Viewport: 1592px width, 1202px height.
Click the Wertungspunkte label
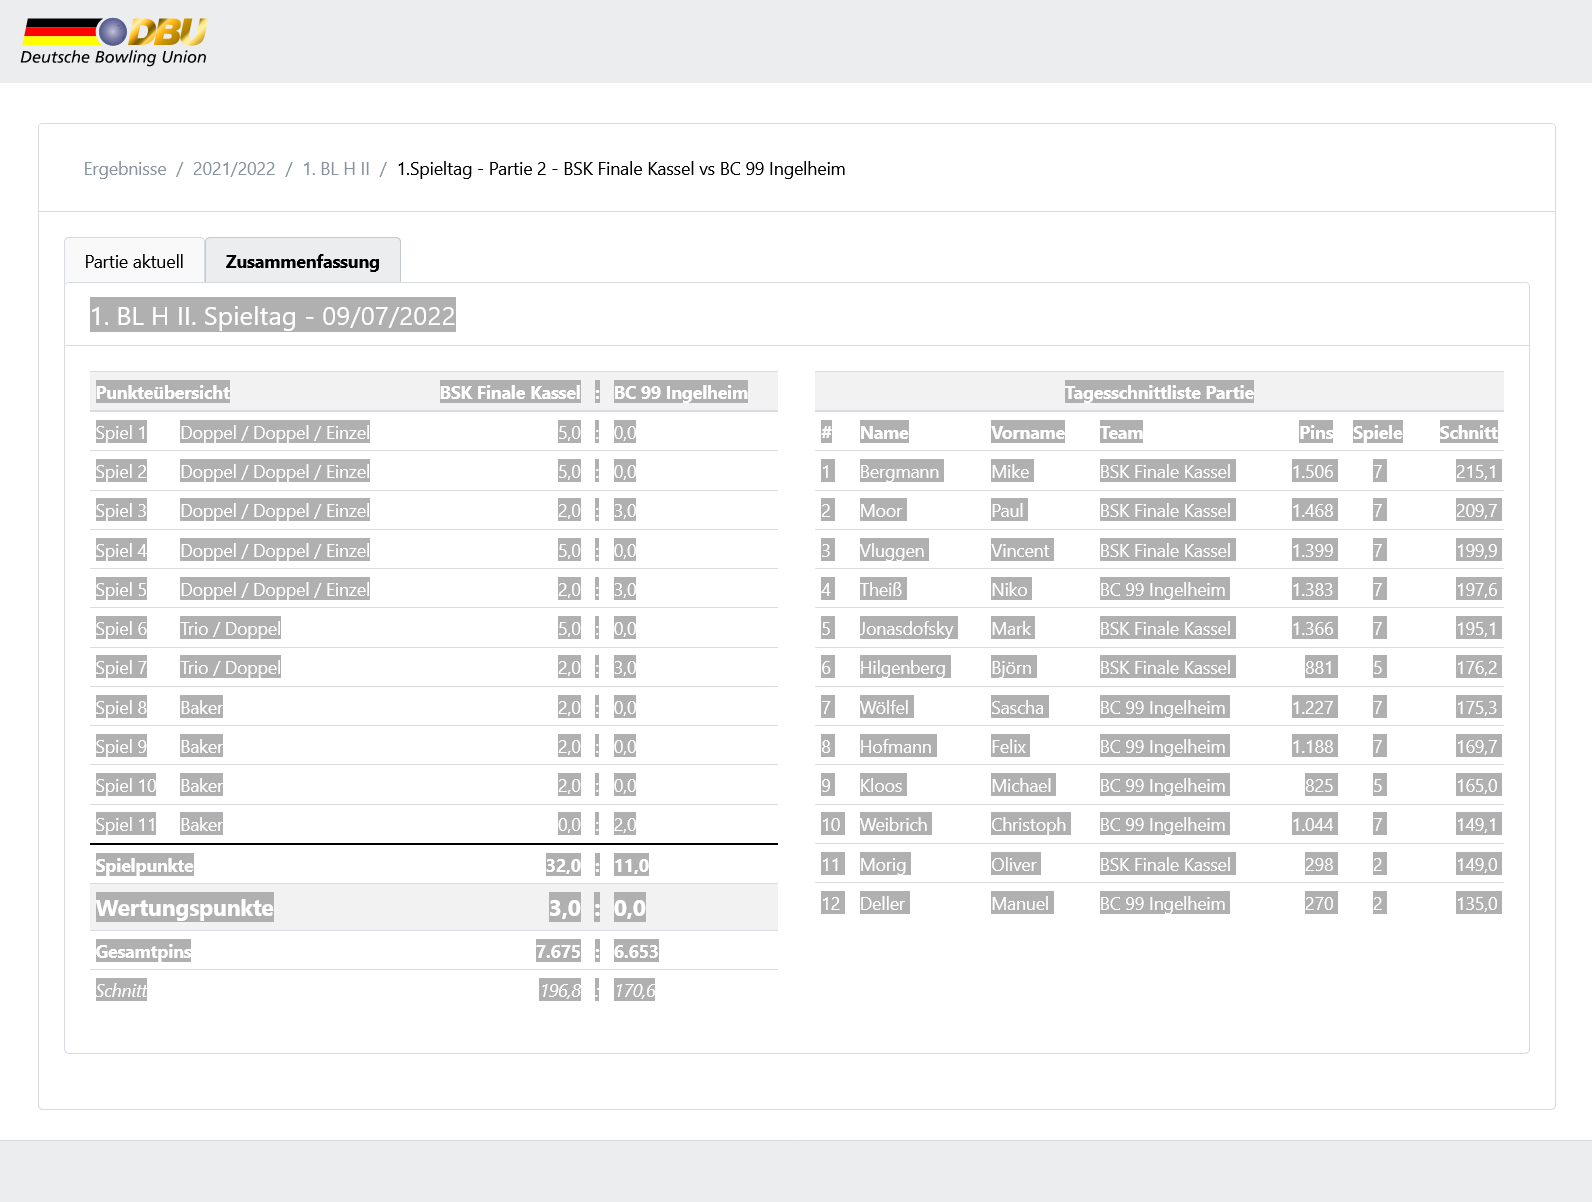point(184,908)
